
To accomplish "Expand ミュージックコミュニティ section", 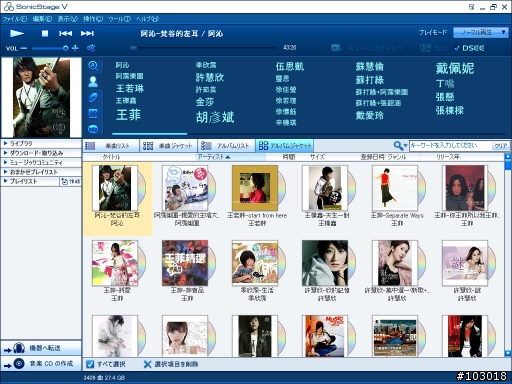I will 41,163.
